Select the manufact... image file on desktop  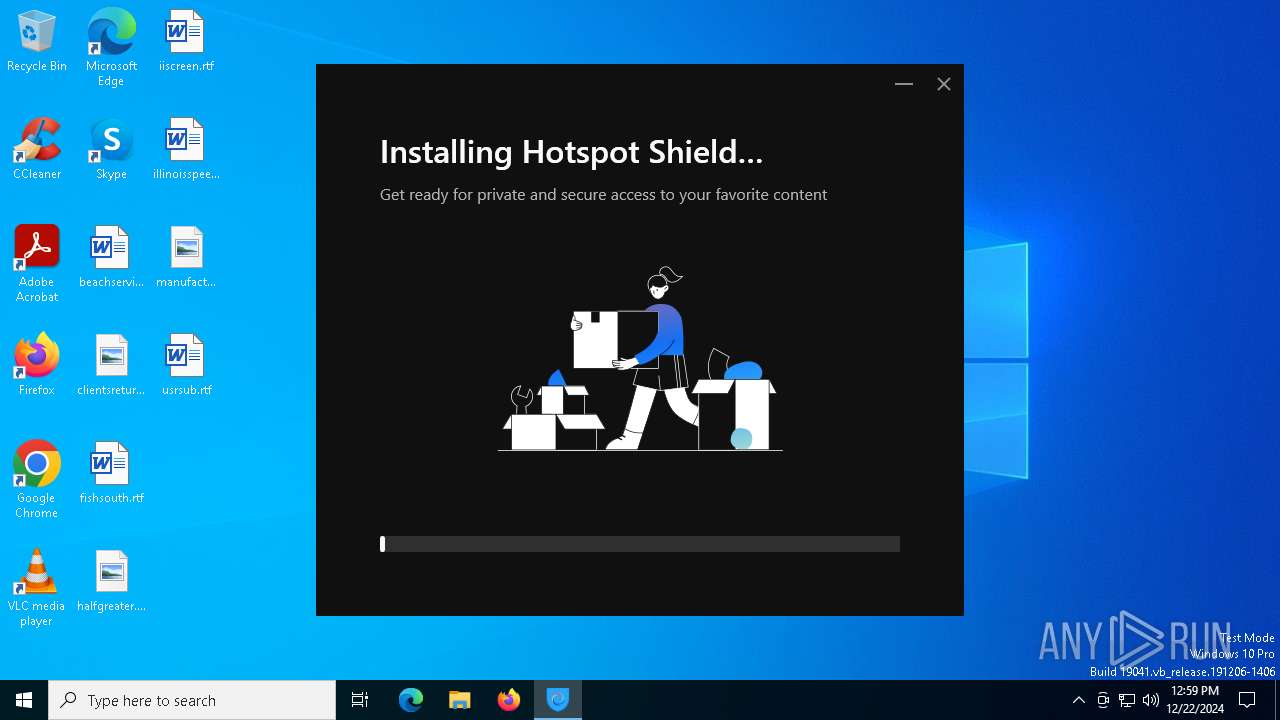tap(186, 258)
